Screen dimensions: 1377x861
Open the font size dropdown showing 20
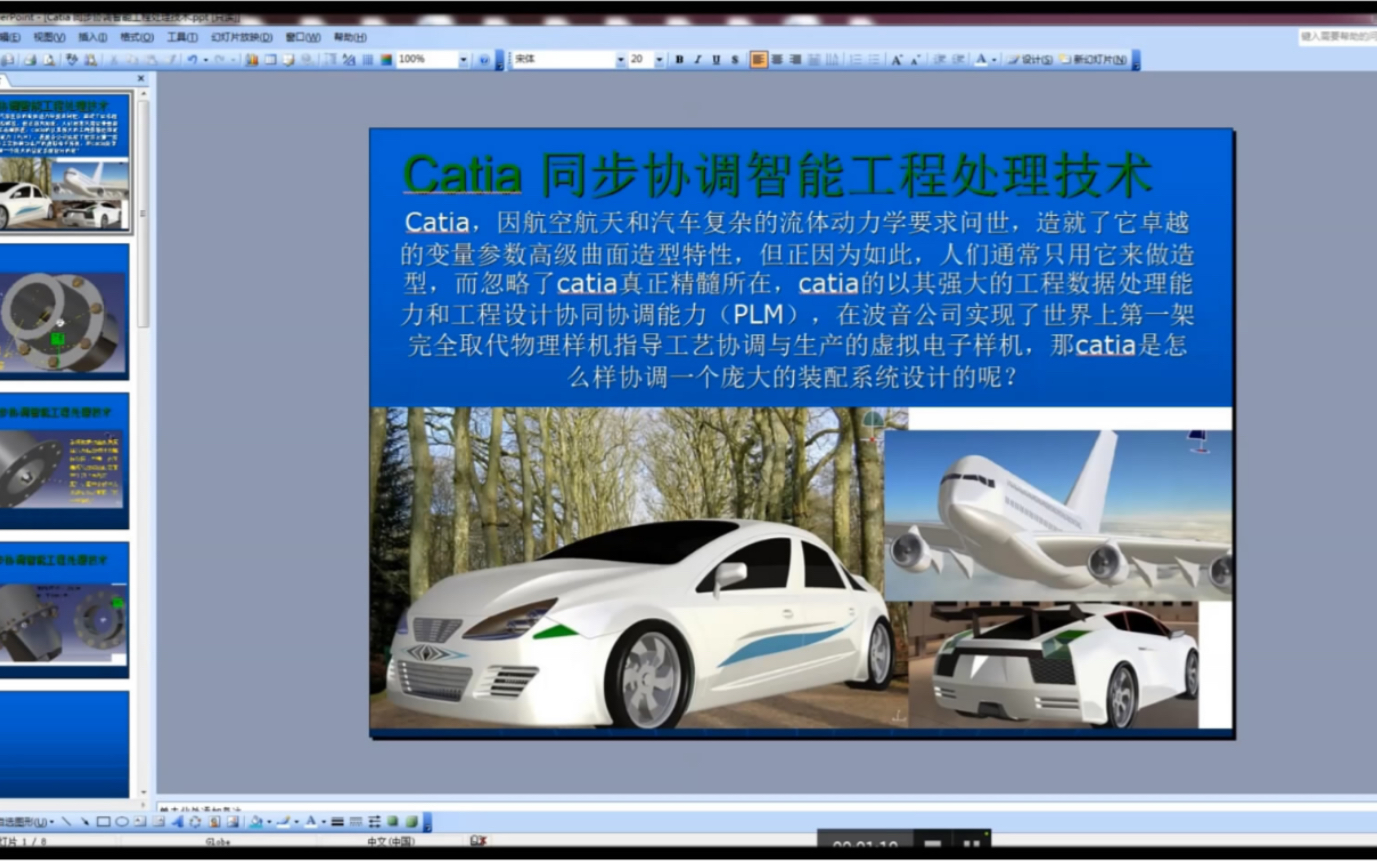(x=657, y=59)
